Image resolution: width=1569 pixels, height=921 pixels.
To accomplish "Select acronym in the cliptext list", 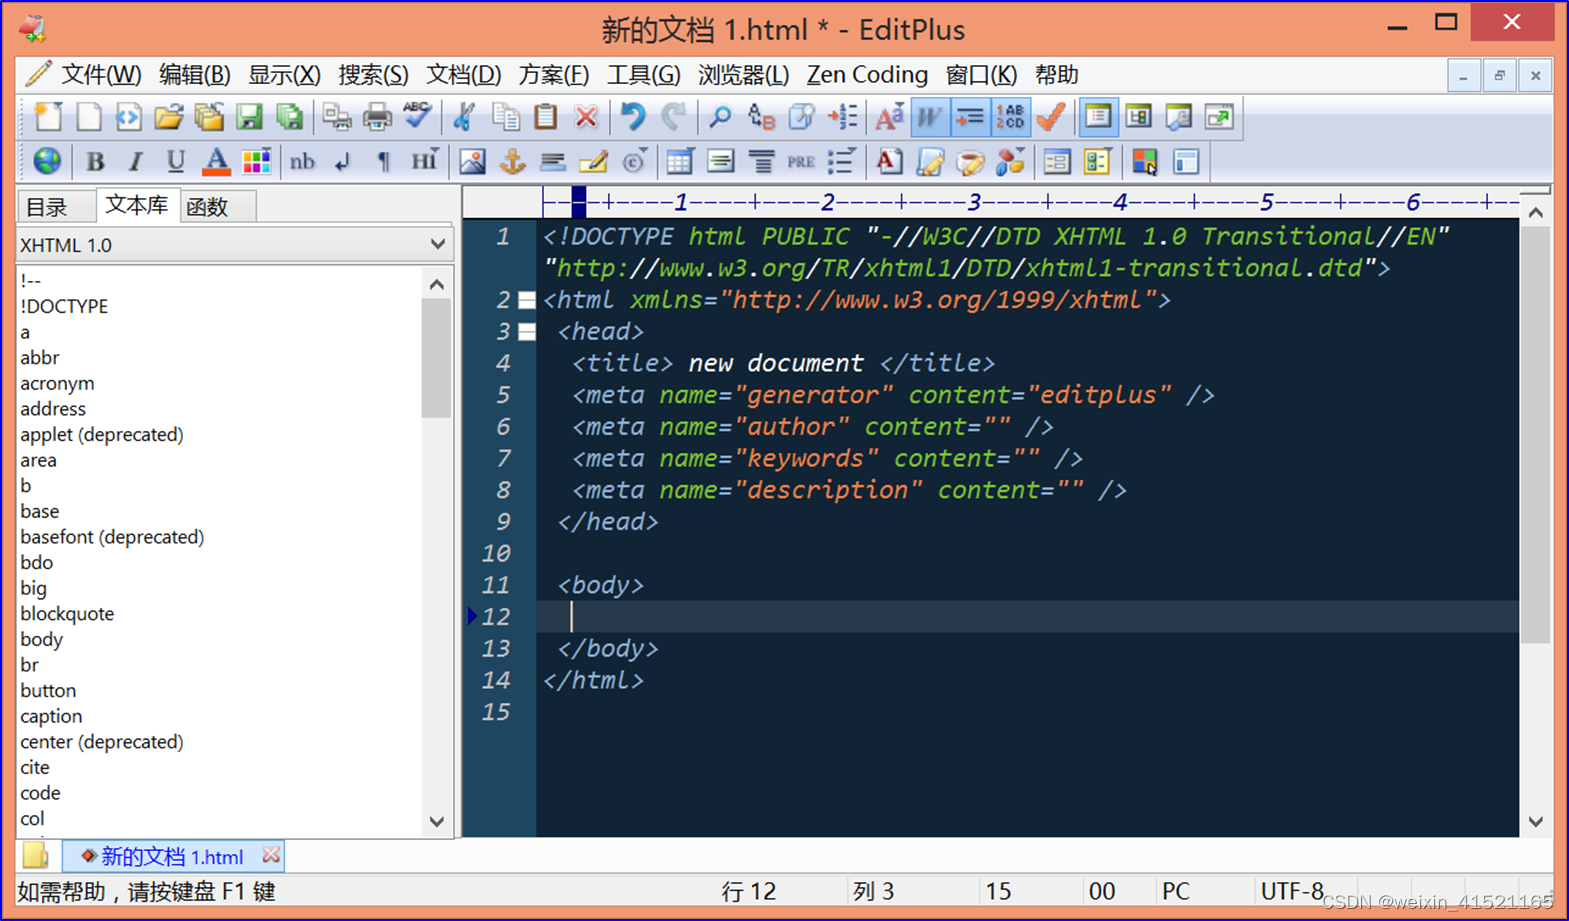I will pyautogui.click(x=57, y=383).
